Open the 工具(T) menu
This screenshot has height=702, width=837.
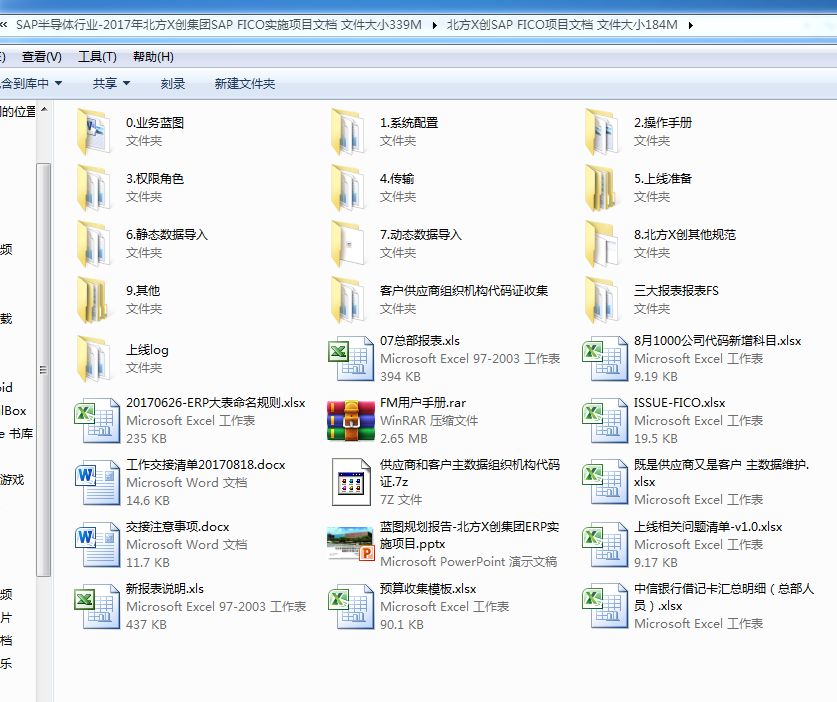[97, 57]
